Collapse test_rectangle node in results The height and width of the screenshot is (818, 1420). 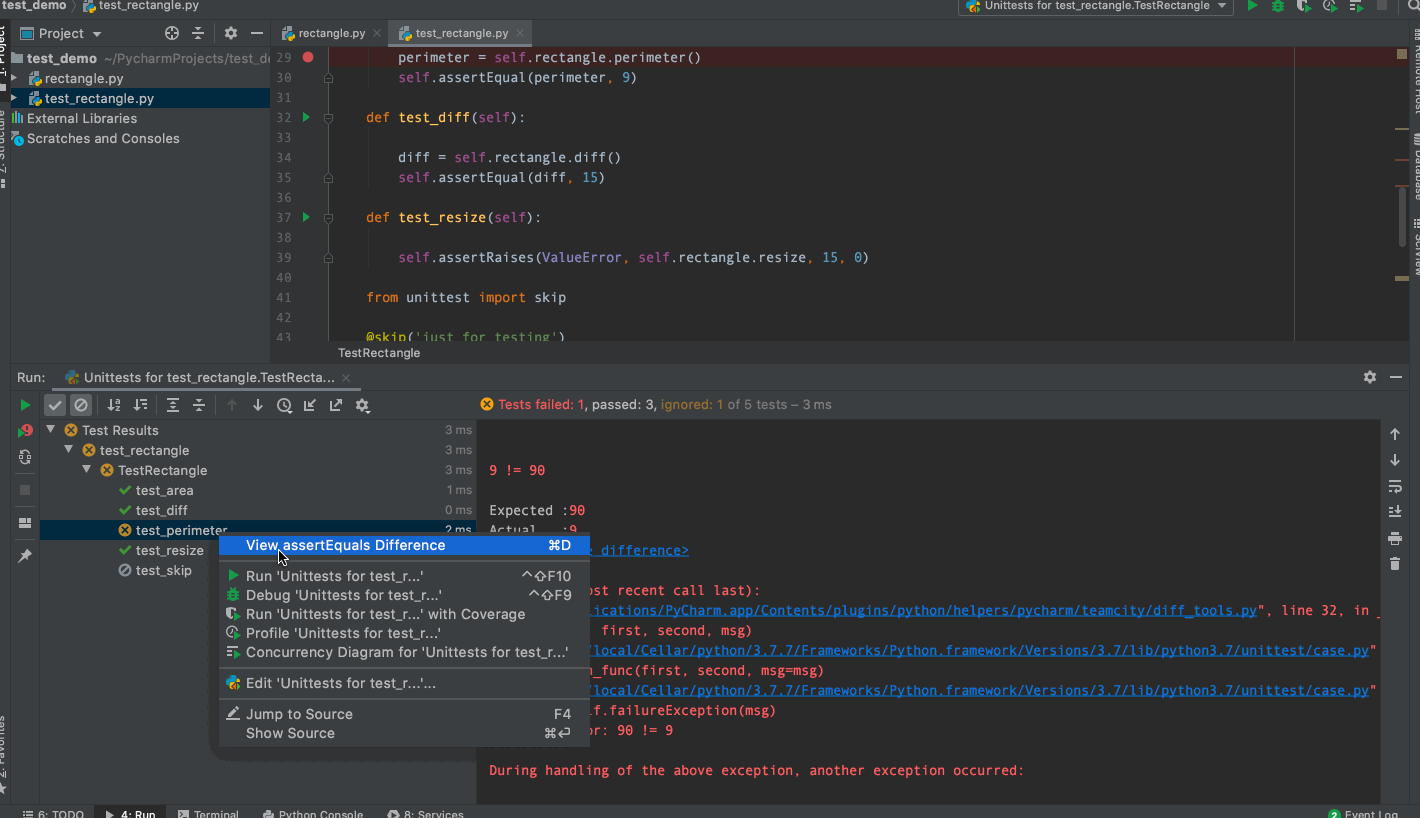coord(69,450)
